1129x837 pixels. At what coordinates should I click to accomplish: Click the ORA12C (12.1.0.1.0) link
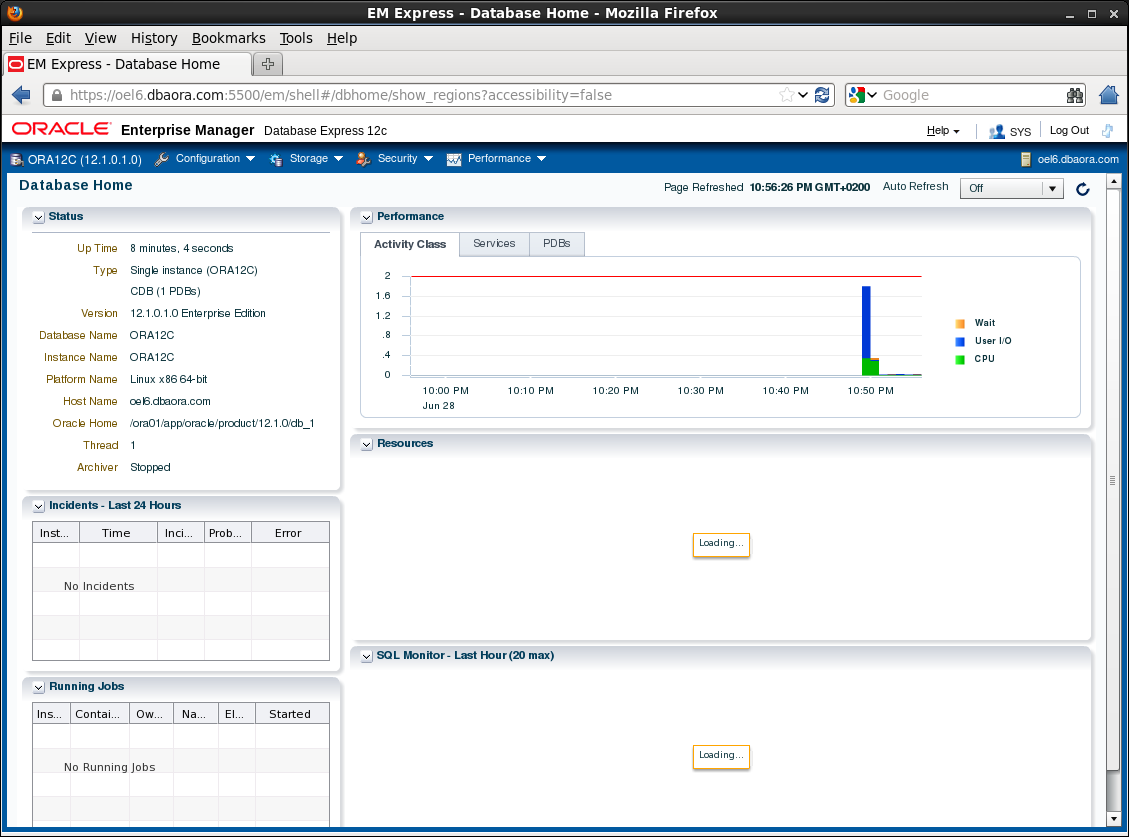(x=85, y=159)
